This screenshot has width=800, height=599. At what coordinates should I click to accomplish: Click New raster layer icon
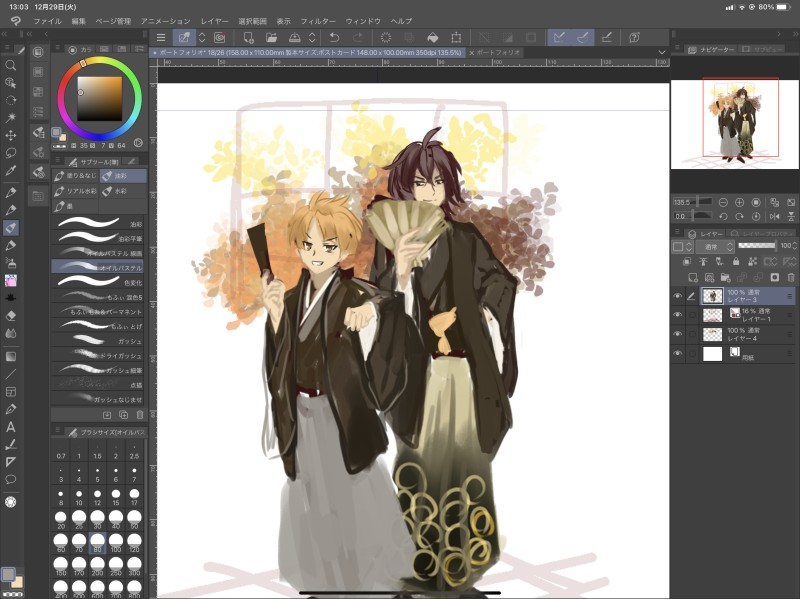point(692,278)
